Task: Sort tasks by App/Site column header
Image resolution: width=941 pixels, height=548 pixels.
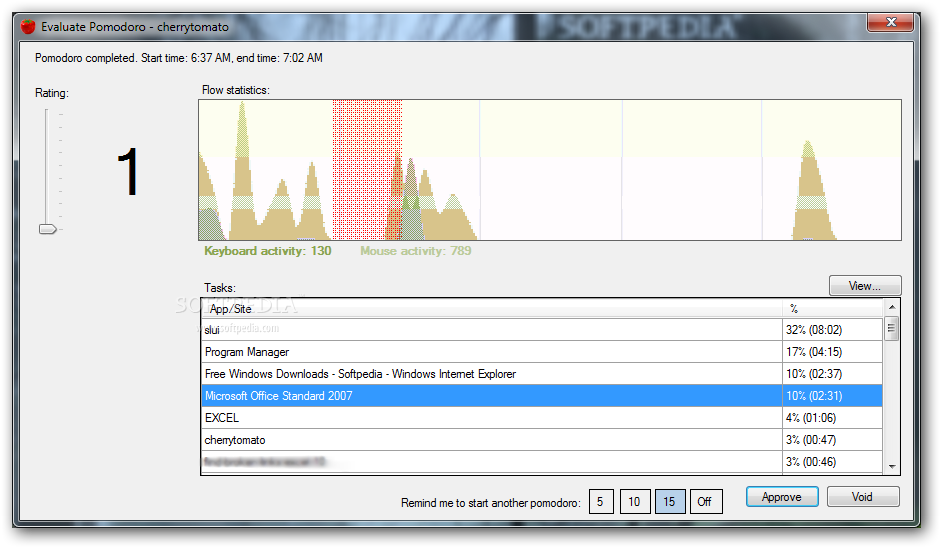Action: [492, 309]
